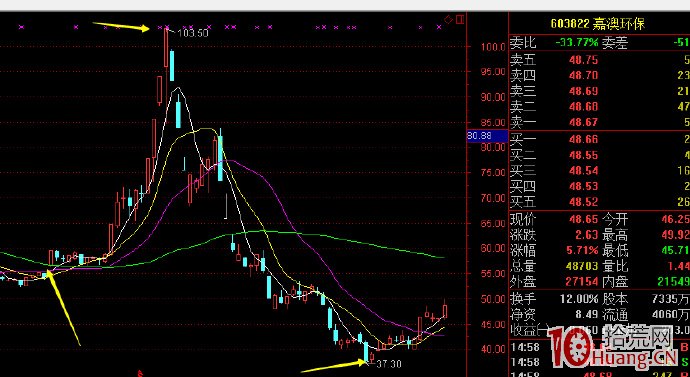Click the 37.30 low price label
690x377 pixels.
point(389,363)
